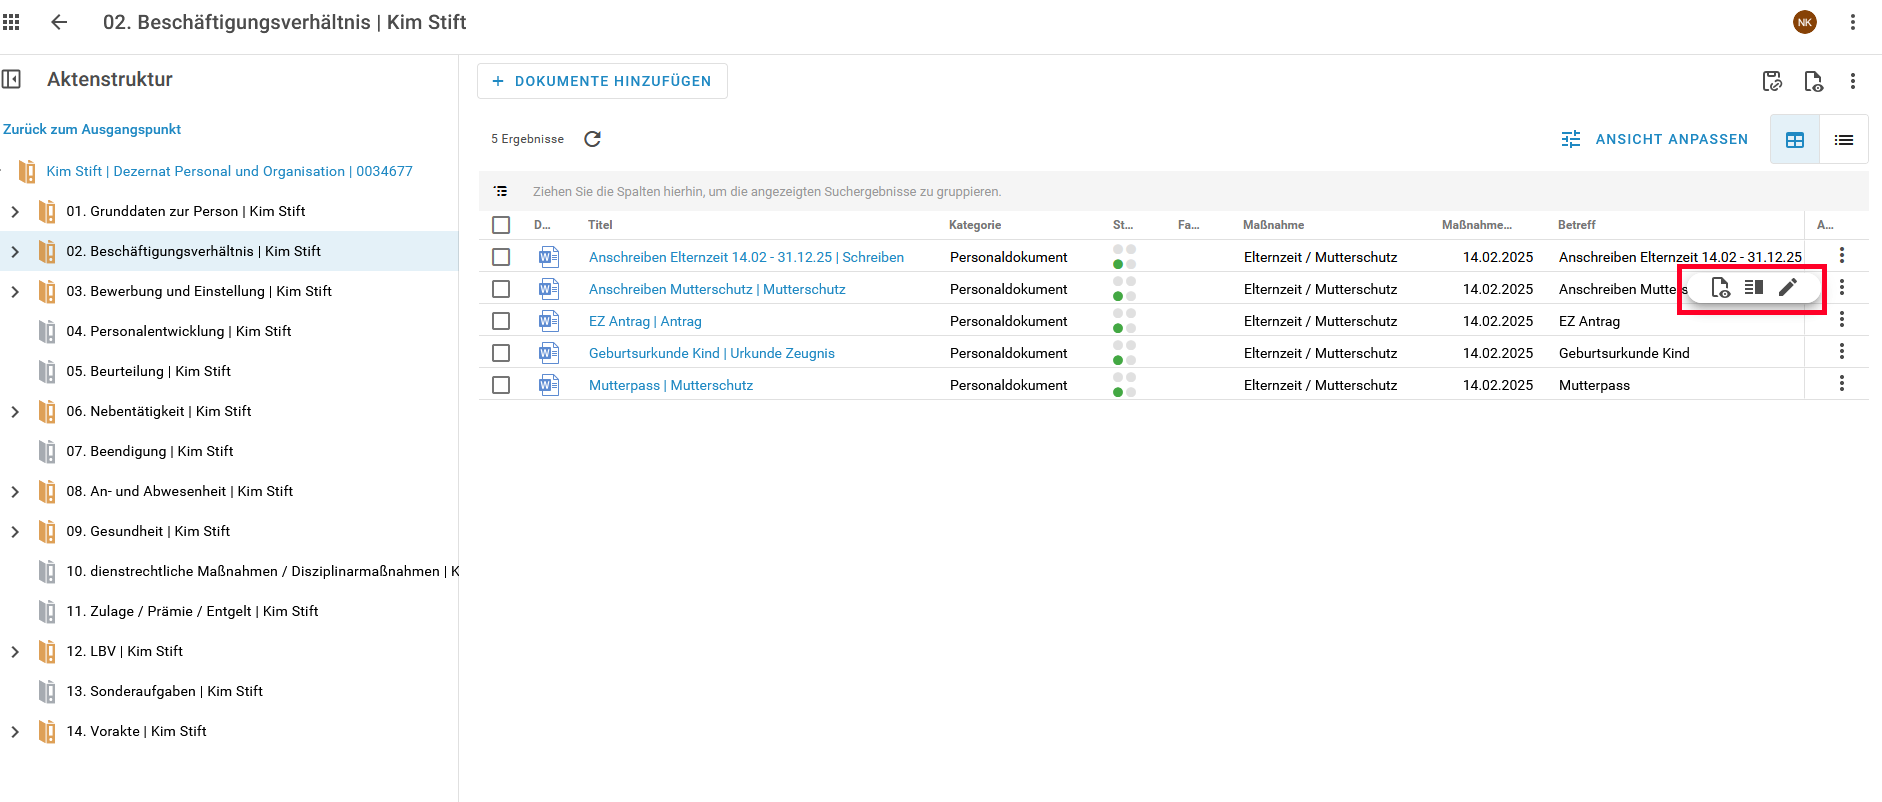Click Dokumente hinzufügen button
The height and width of the screenshot is (802, 1882).
[x=602, y=81]
